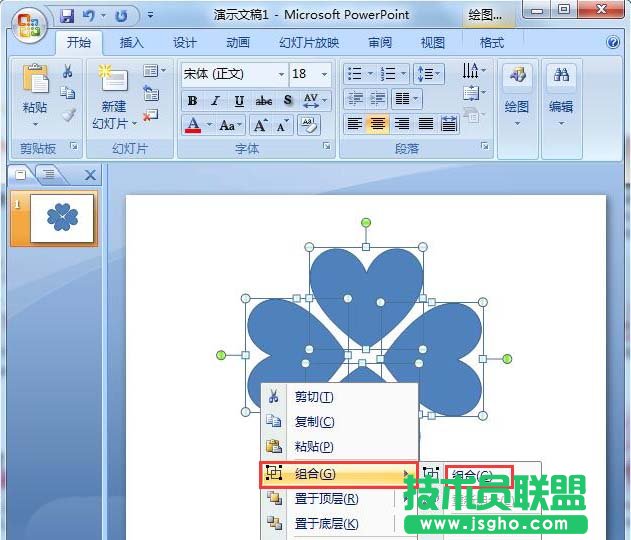The width and height of the screenshot is (631, 540).
Task: Choose 复制(C) from context menu
Action: click(x=339, y=422)
